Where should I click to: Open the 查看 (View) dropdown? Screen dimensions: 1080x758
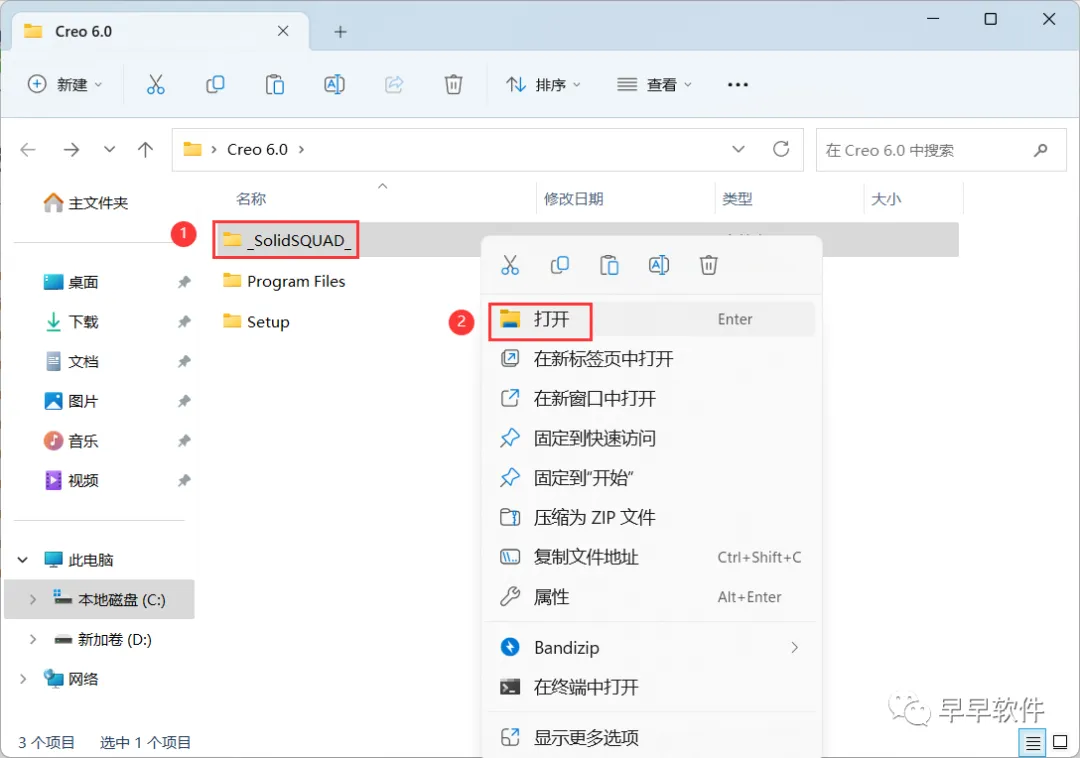(x=654, y=85)
